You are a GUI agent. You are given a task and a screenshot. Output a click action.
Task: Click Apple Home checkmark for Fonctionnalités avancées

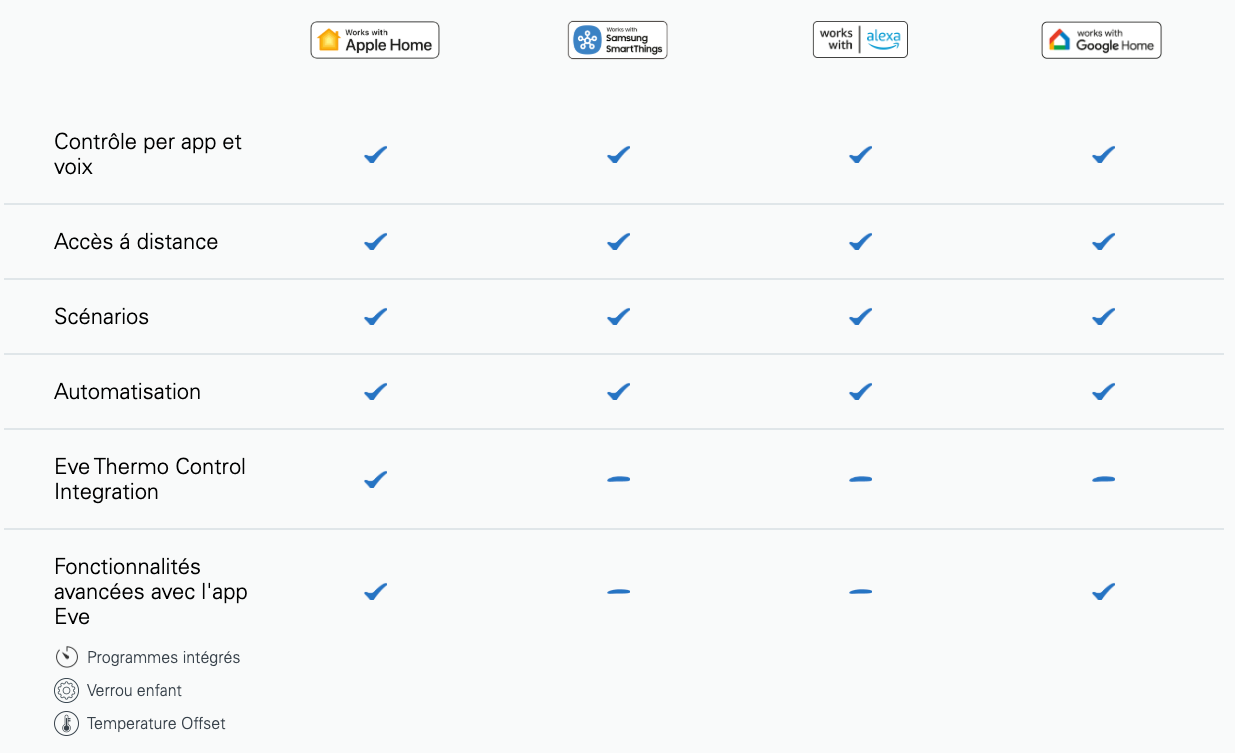click(x=375, y=592)
